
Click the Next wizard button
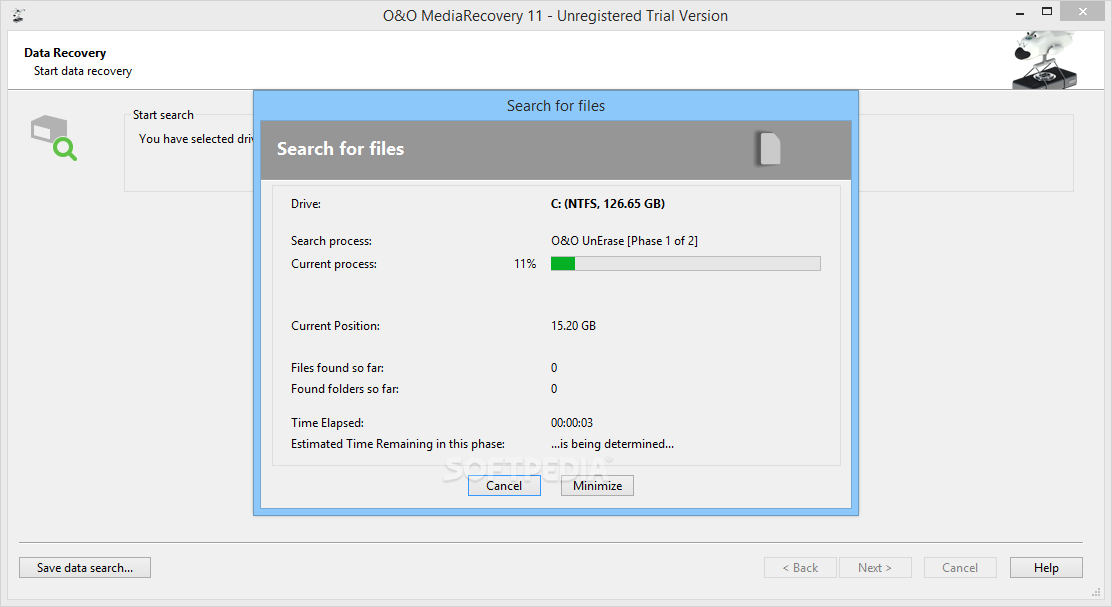pyautogui.click(x=875, y=568)
